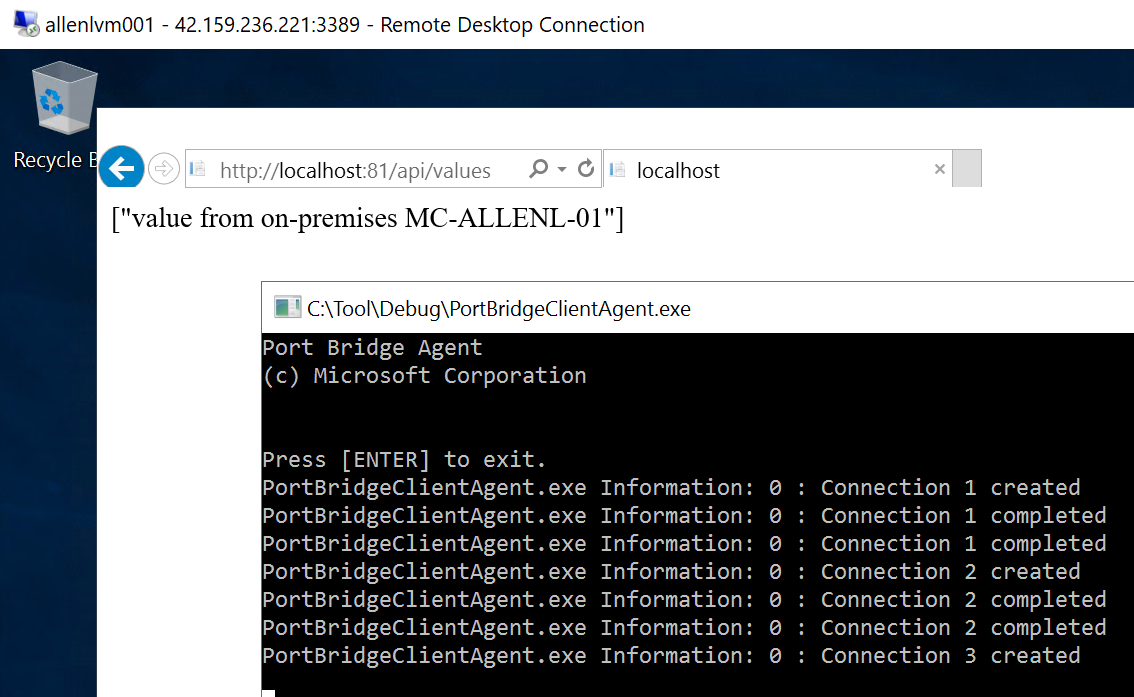Image resolution: width=1134 pixels, height=697 pixels.
Task: Close the localhost browser tab
Action: coord(939,169)
